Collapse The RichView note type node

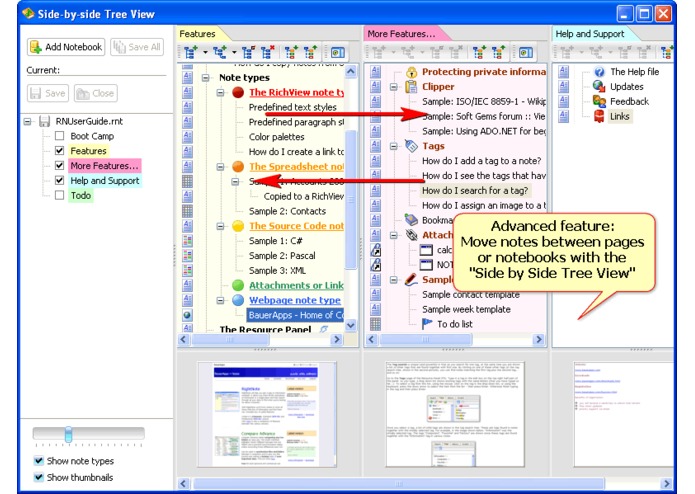(x=221, y=93)
